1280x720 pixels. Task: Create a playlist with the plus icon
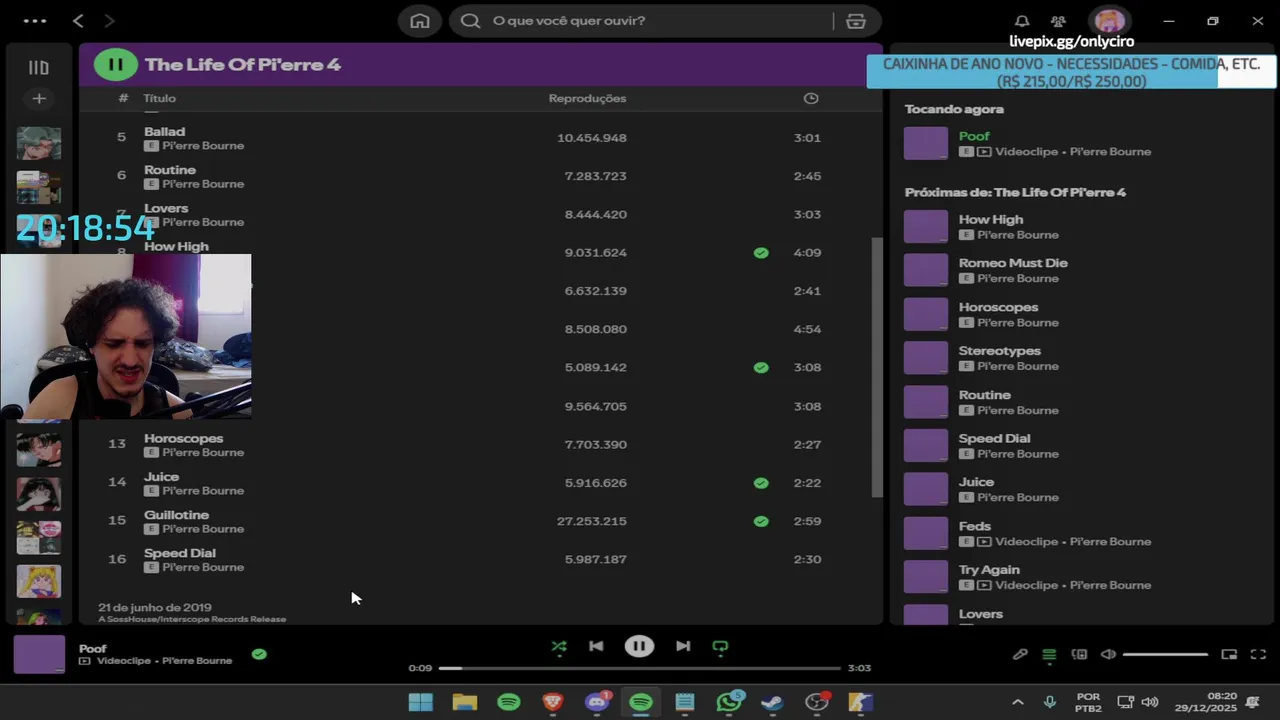tap(39, 98)
